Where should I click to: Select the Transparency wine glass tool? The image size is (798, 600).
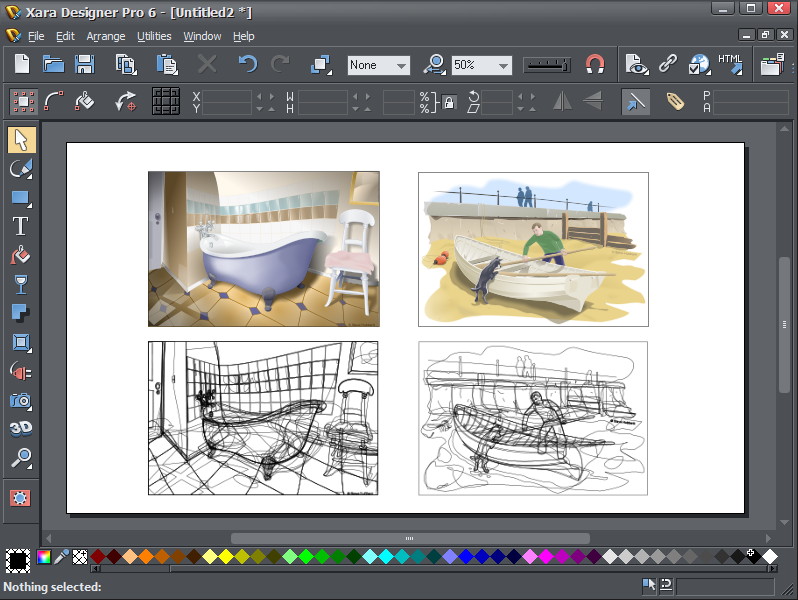[x=21, y=284]
